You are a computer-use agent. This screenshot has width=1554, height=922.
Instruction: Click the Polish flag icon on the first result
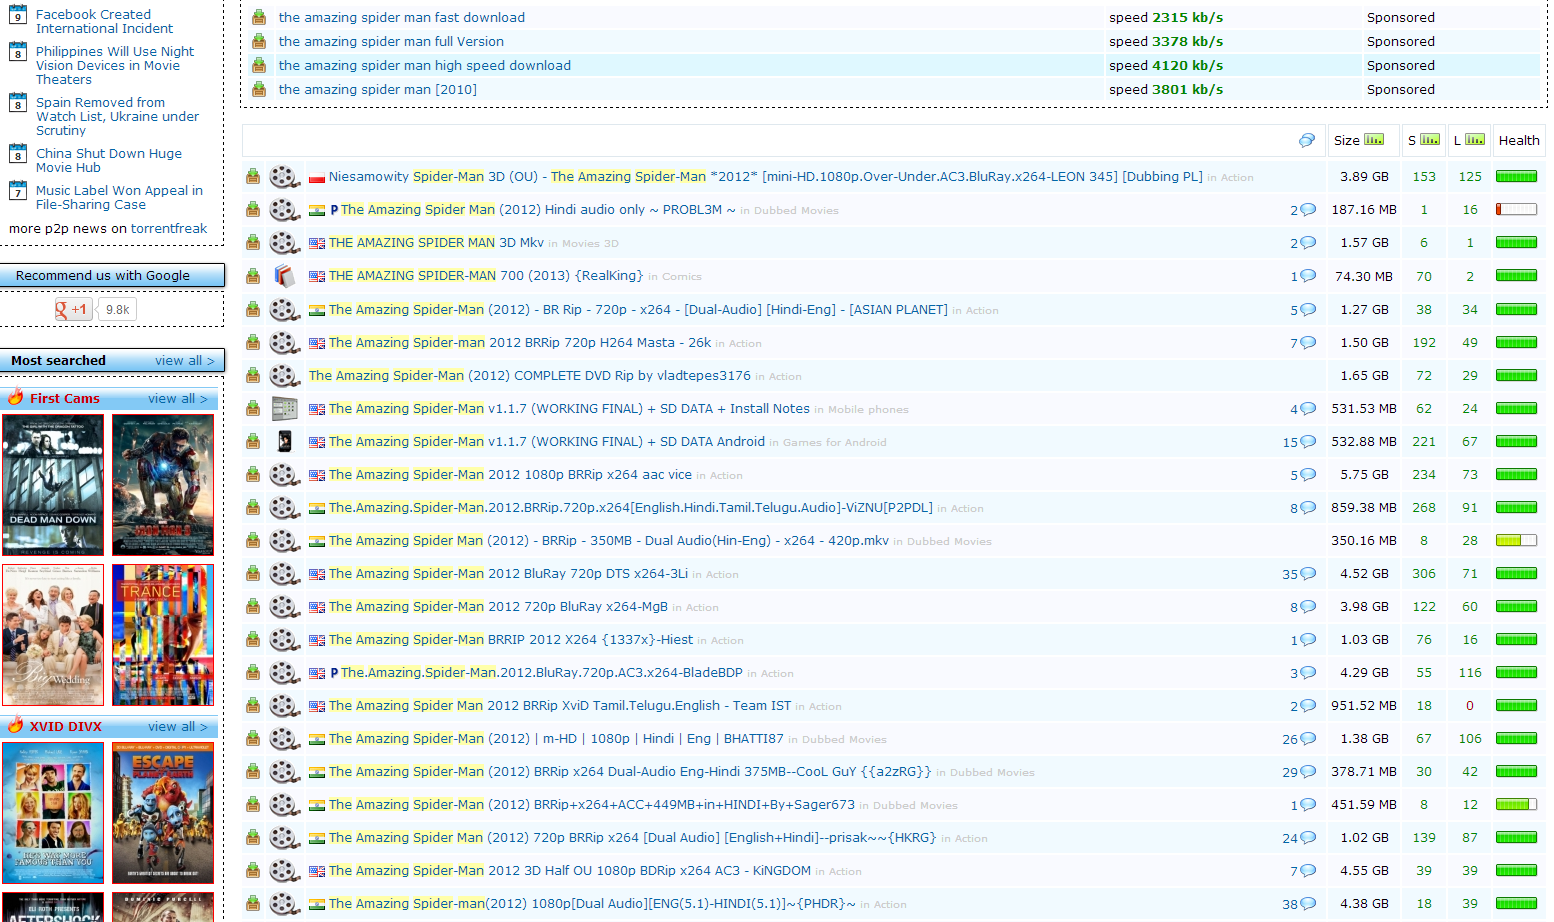[x=317, y=176]
